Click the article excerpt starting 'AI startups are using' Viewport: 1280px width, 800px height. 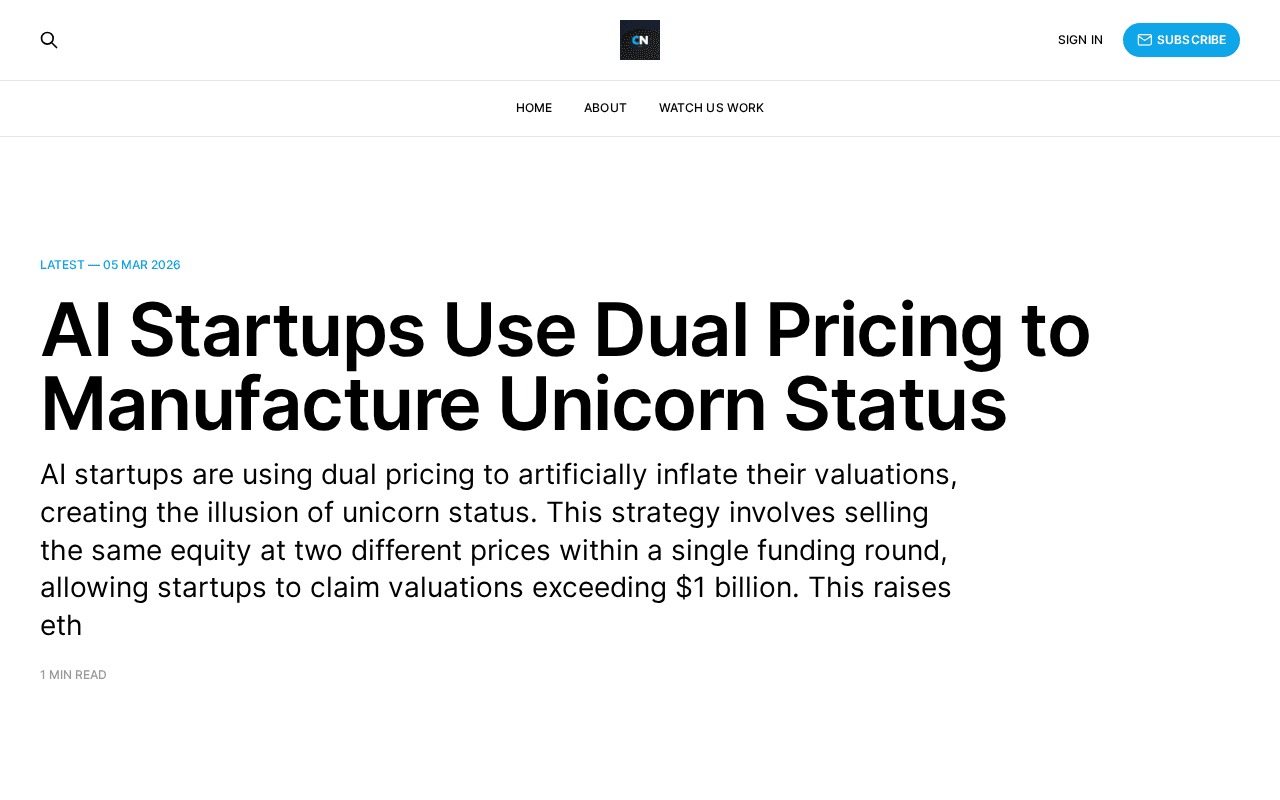tap(499, 549)
